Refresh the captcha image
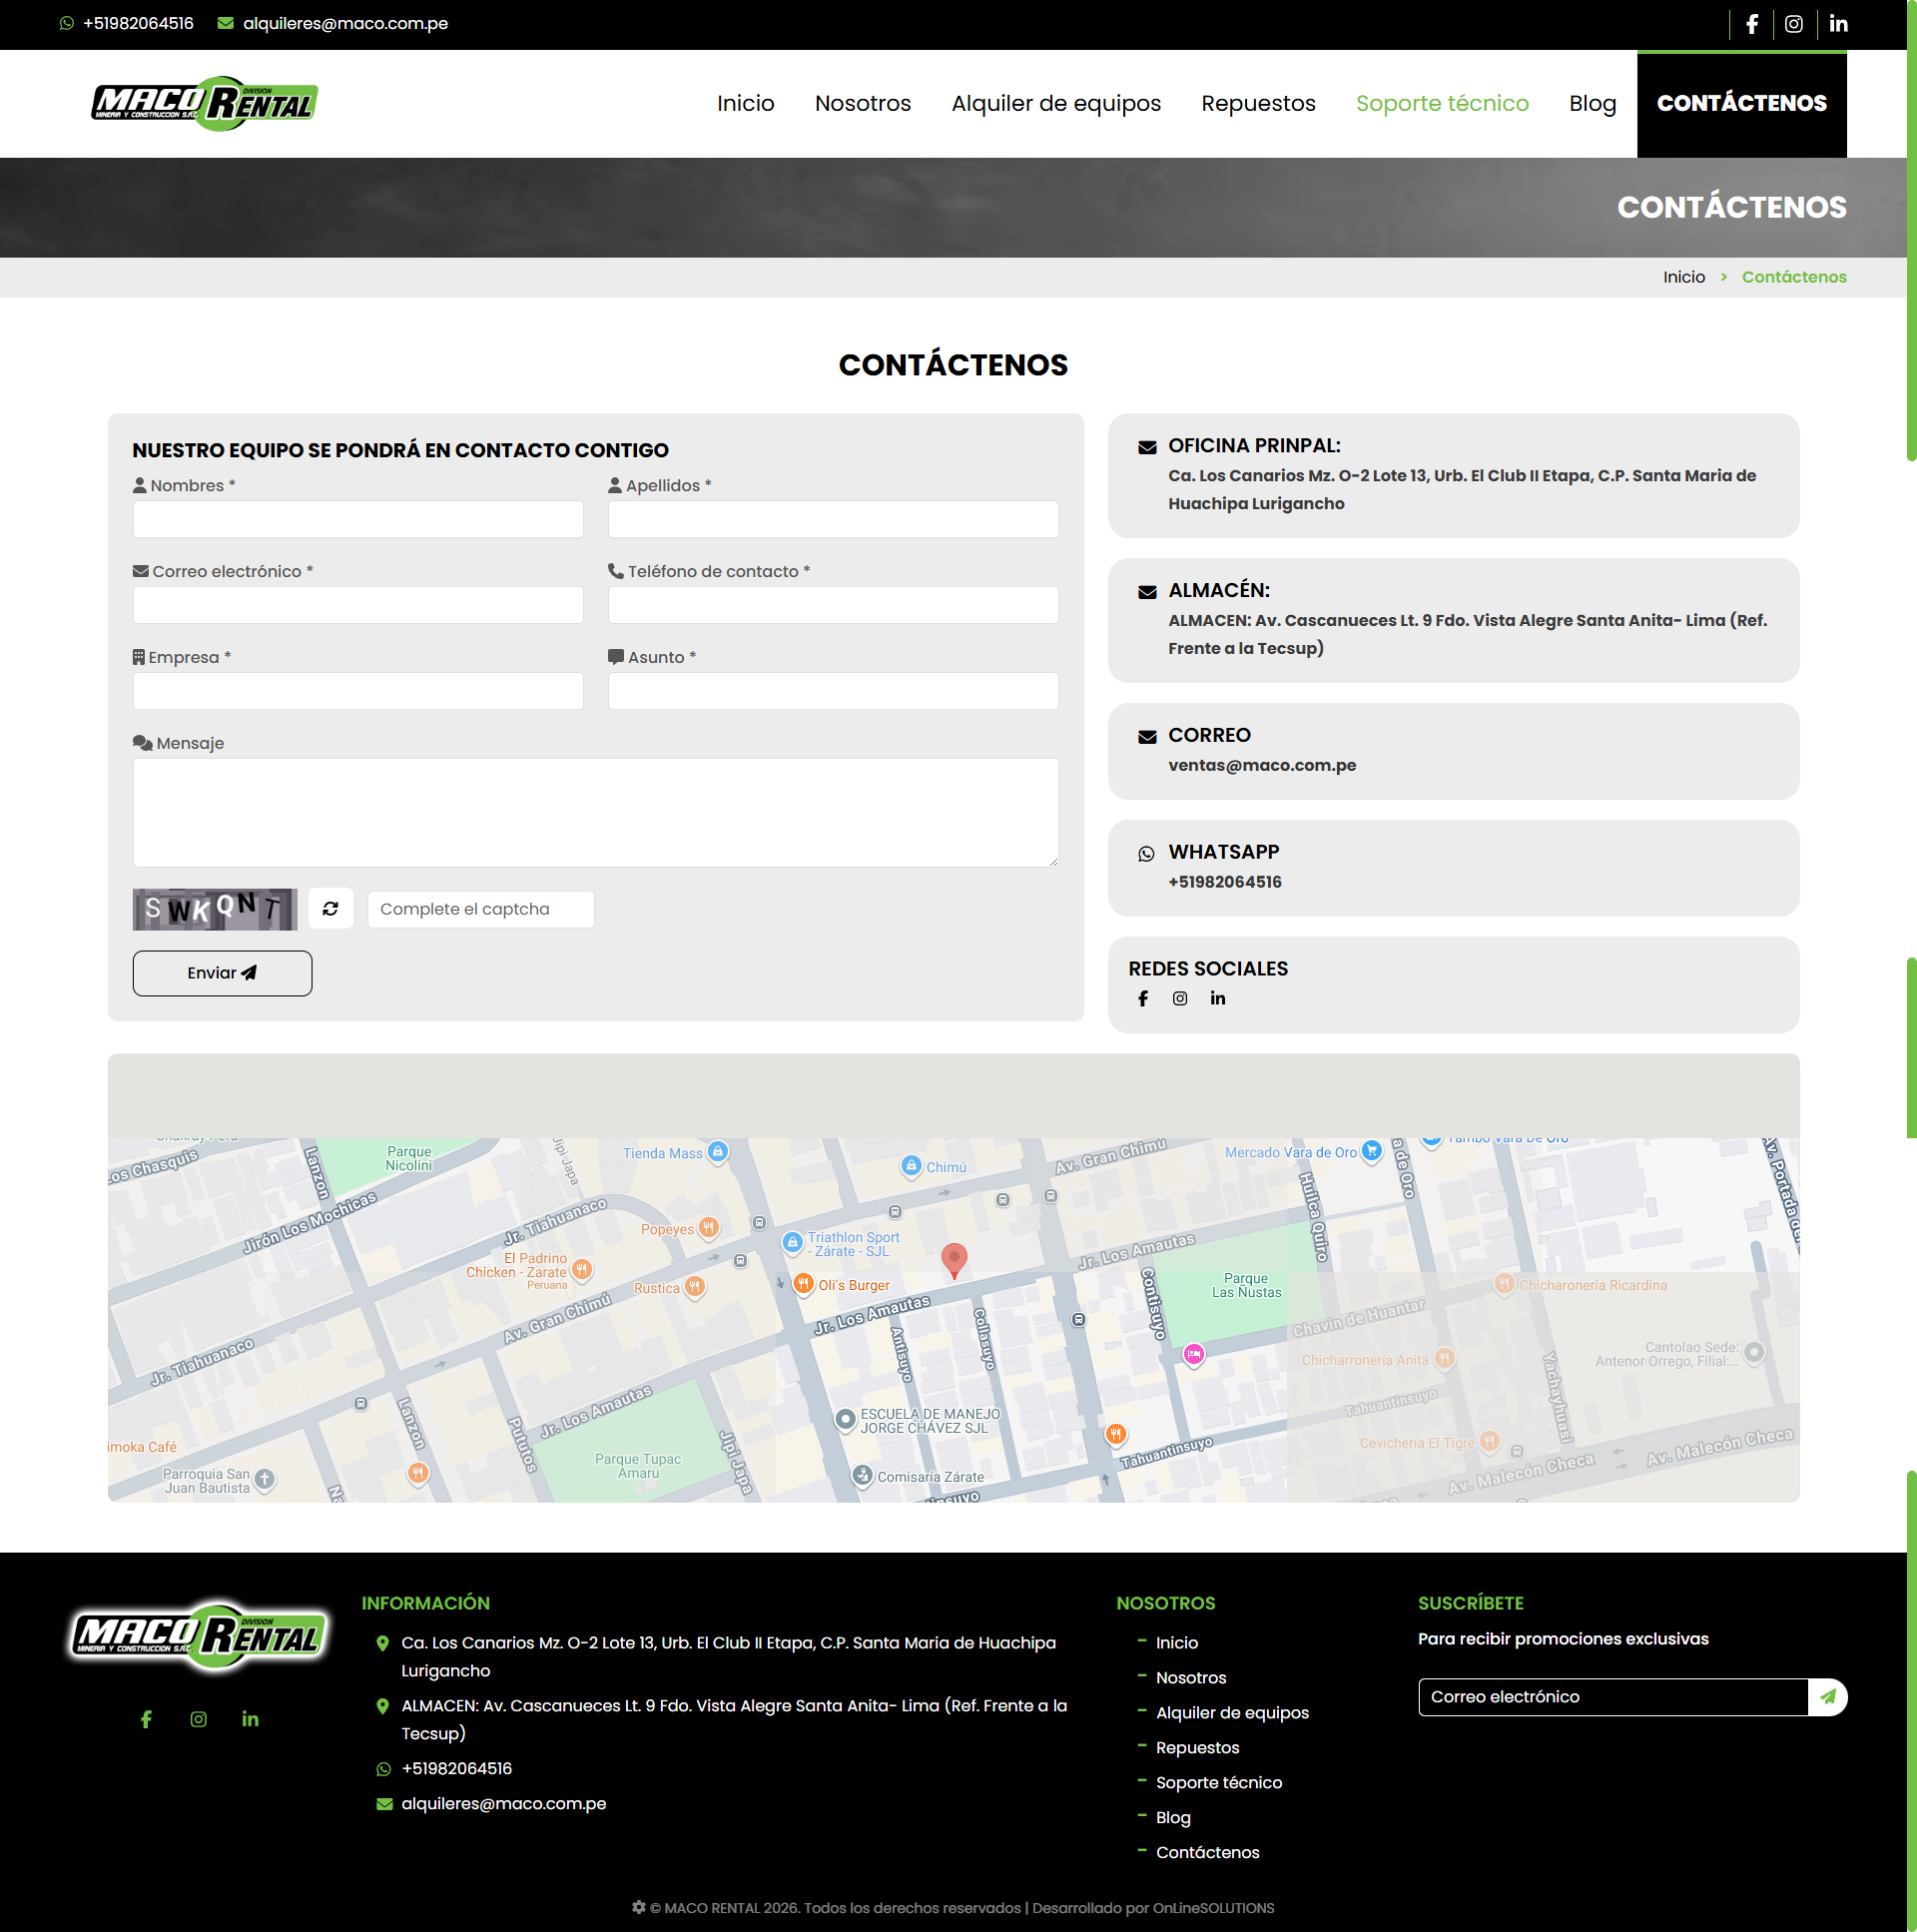The image size is (1917, 1932). tap(330, 909)
